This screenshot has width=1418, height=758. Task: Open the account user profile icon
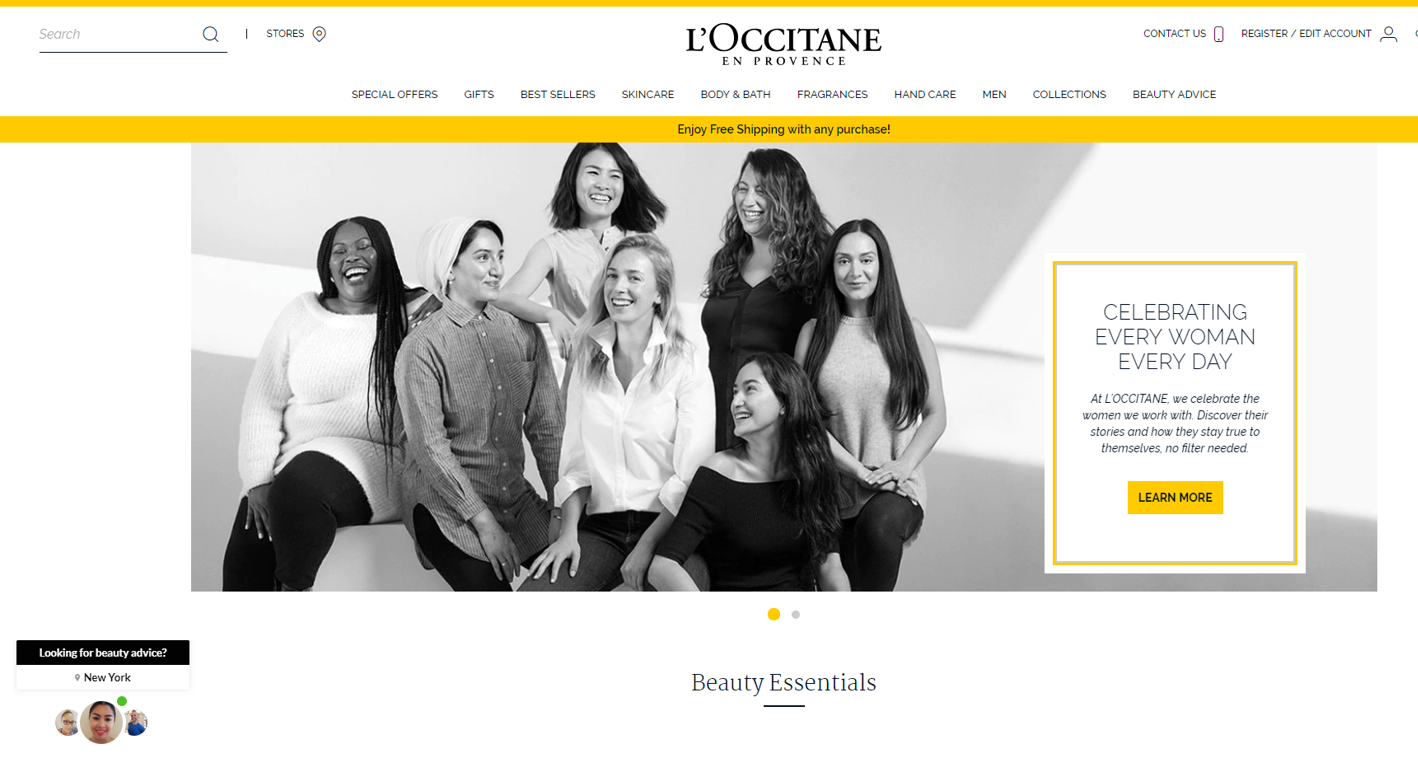1388,34
